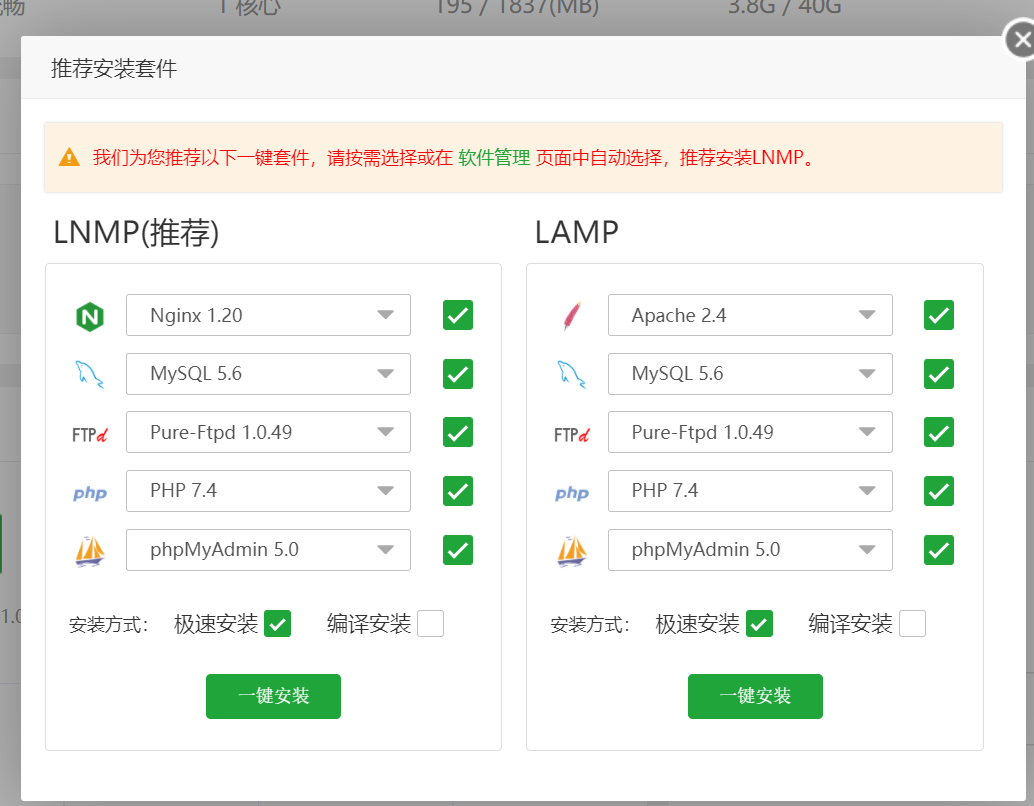Click the LAMP heading
The width and height of the screenshot is (1034, 806).
point(576,233)
